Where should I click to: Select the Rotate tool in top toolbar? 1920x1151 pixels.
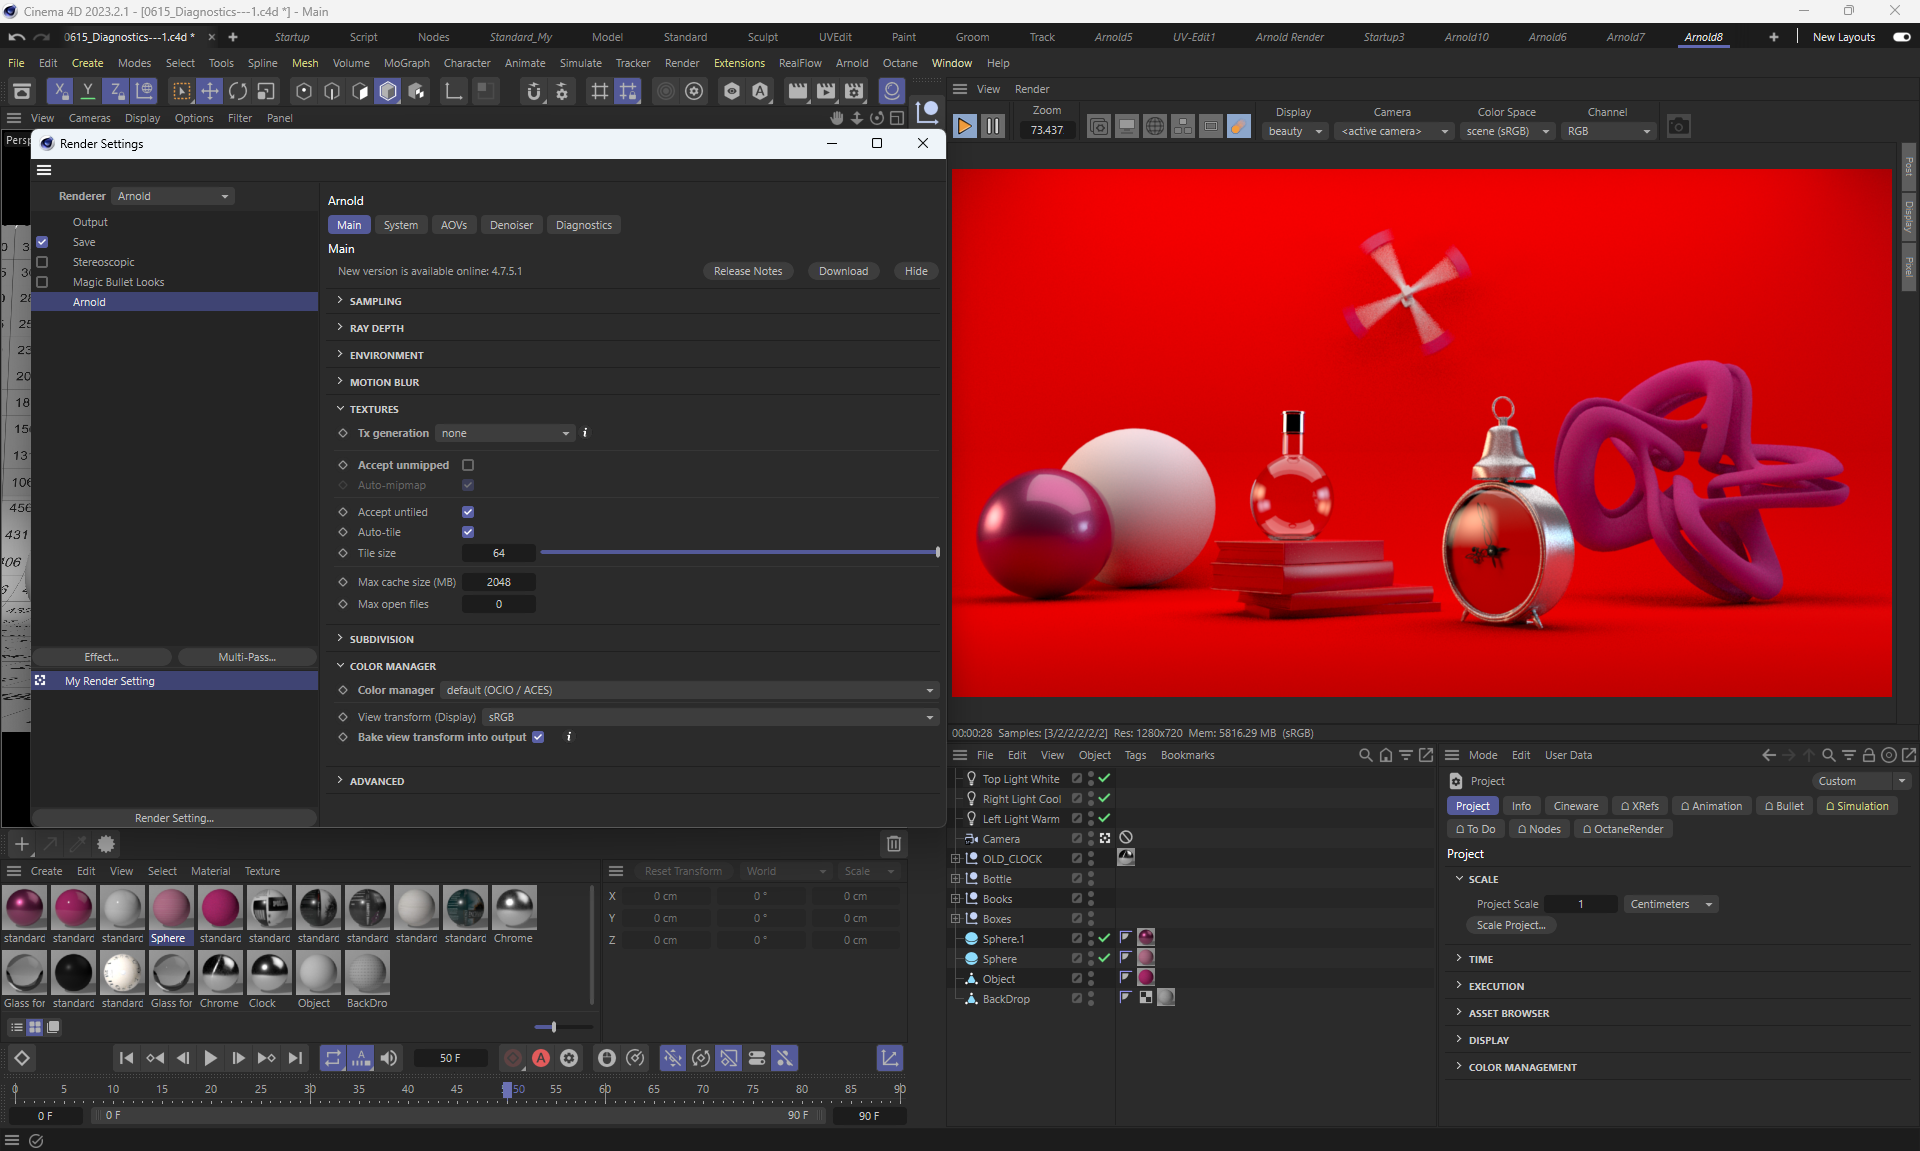238,91
